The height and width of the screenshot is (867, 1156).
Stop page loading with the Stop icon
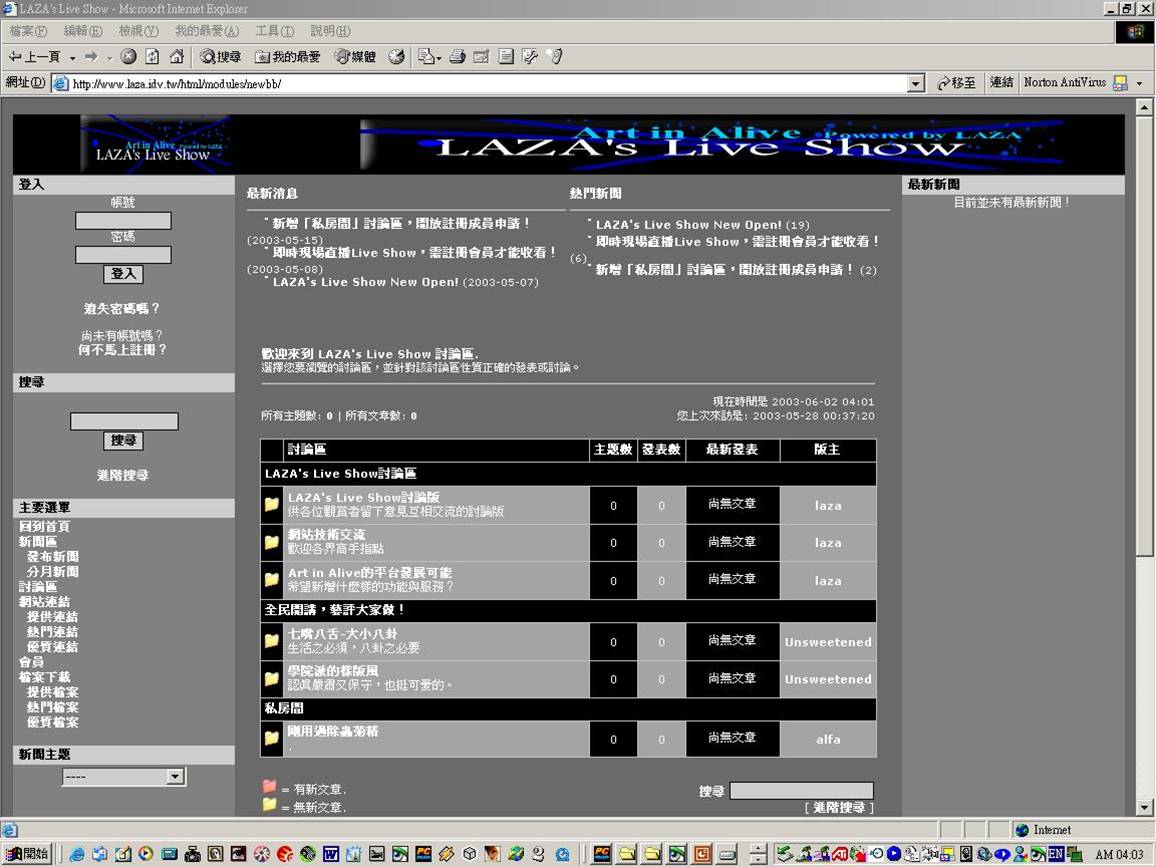click(128, 57)
